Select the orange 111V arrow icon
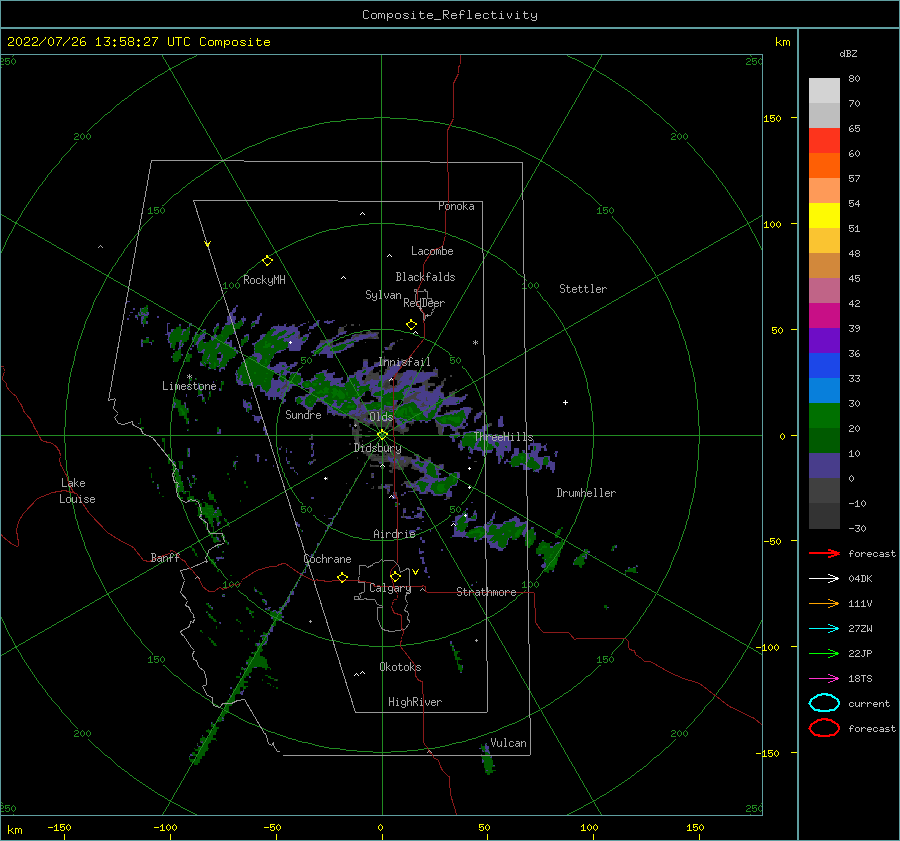 tap(824, 603)
